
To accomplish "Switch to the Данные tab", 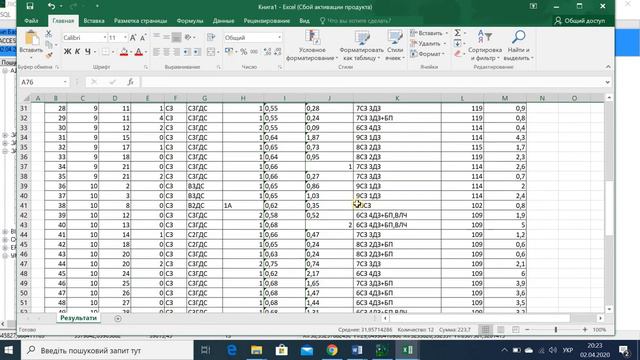I will click(223, 21).
